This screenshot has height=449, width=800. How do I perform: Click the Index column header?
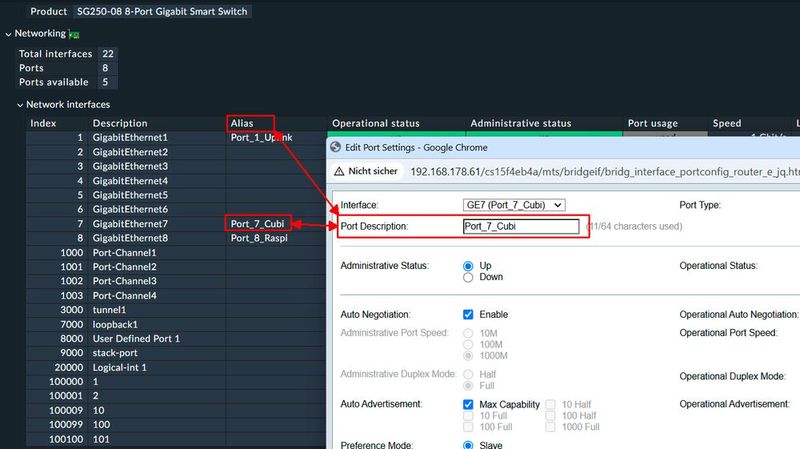click(43, 123)
